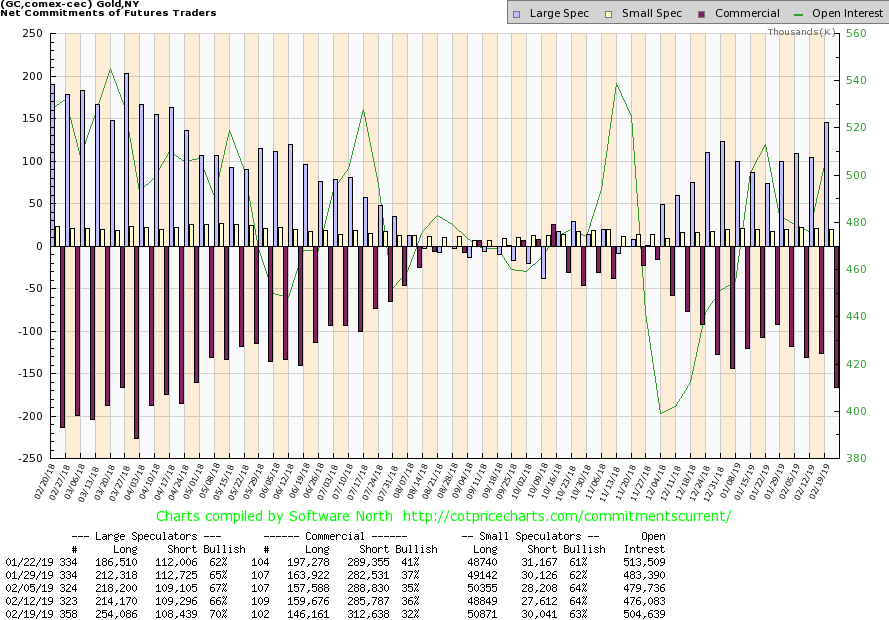The height and width of the screenshot is (620, 889).
Task: Click the Thousands(K) axis unit label
Action: pyautogui.click(x=802, y=32)
